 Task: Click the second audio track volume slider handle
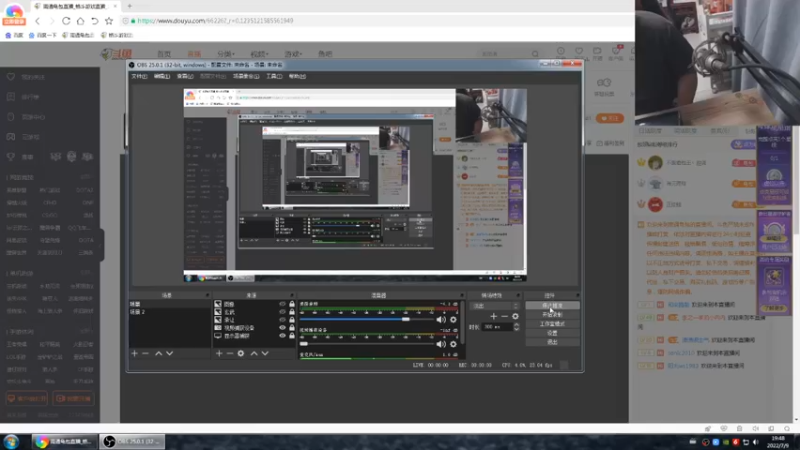click(304, 344)
